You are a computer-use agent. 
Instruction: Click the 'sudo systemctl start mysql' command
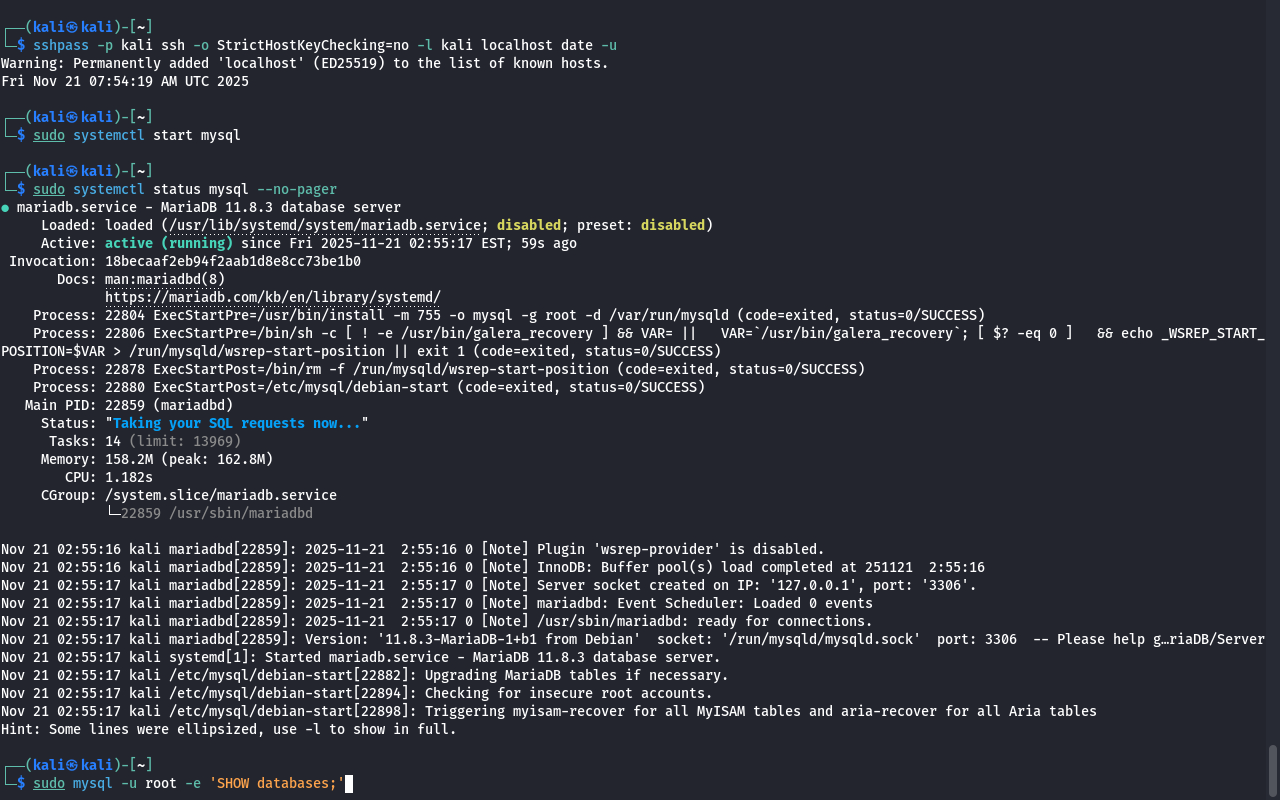pos(136,135)
